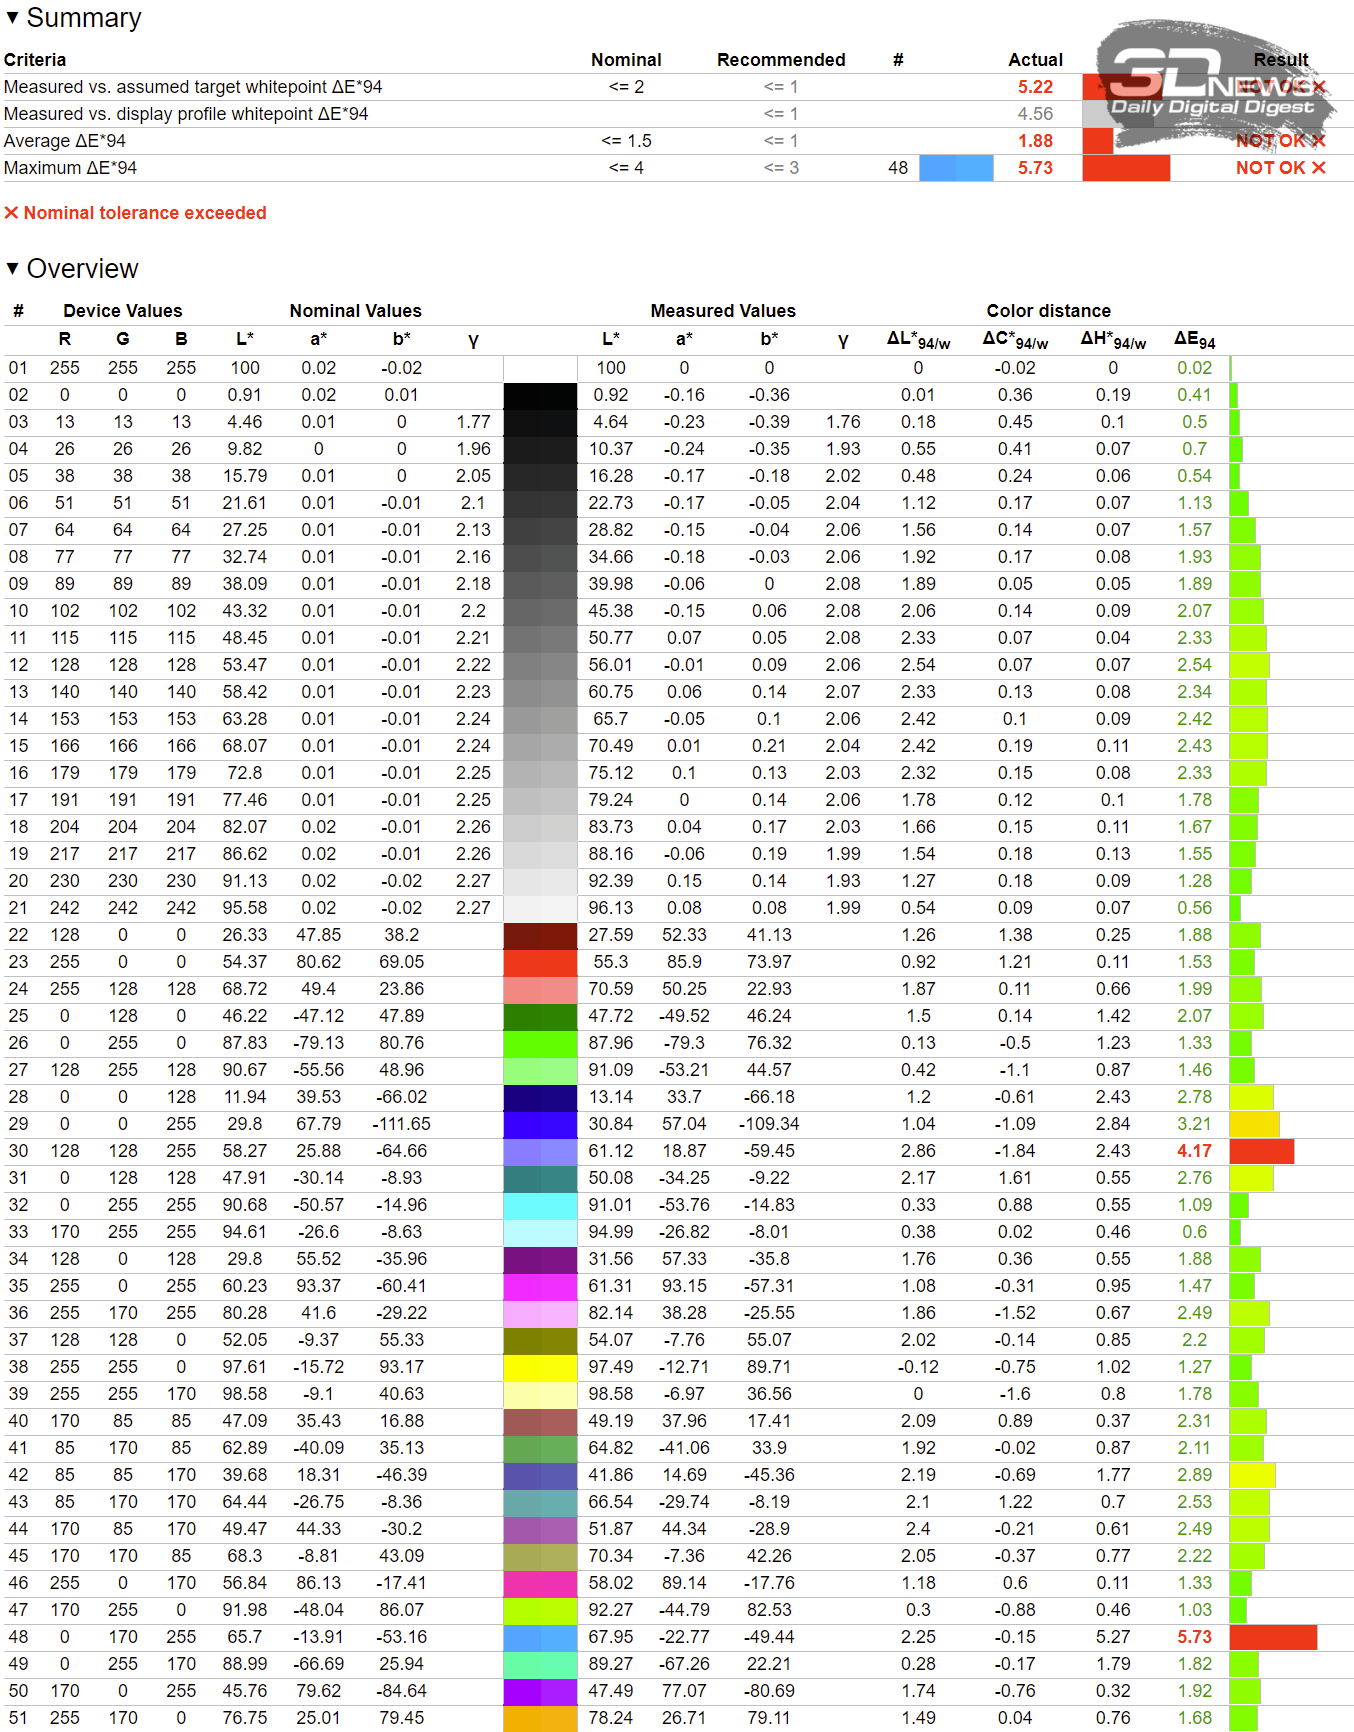Click the Nominal Values header
The width and height of the screenshot is (1354, 1732).
(356, 311)
